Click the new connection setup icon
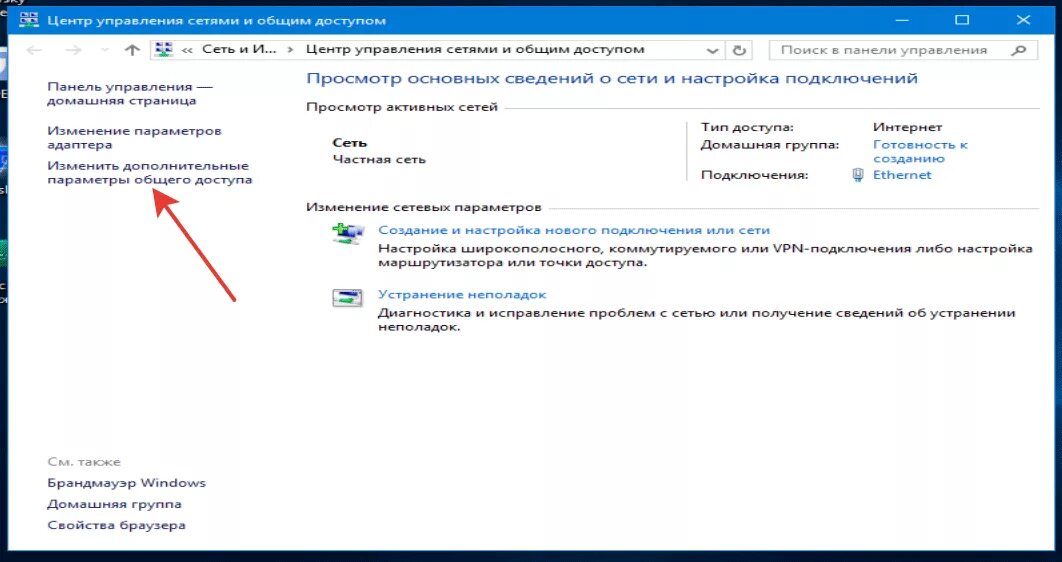1062x562 pixels. (348, 234)
